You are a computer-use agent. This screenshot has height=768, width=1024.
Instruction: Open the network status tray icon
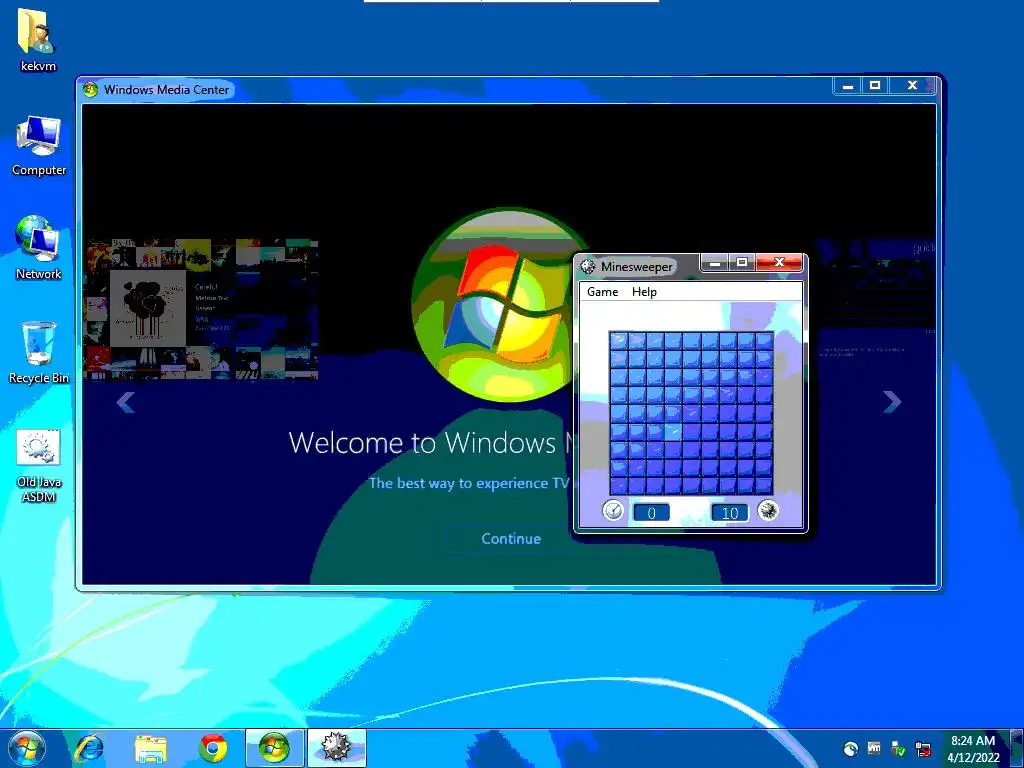coord(923,749)
